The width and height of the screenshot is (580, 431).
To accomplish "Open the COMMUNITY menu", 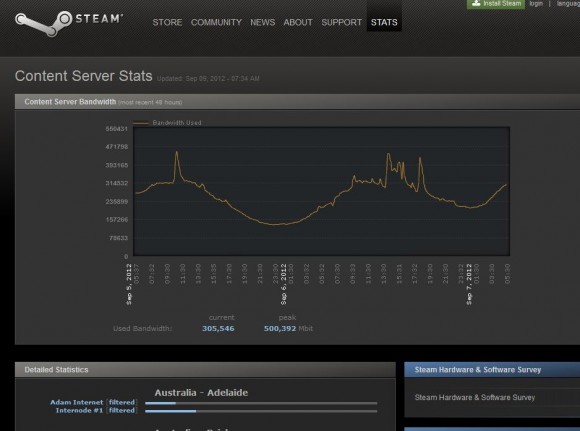I will pos(216,22).
